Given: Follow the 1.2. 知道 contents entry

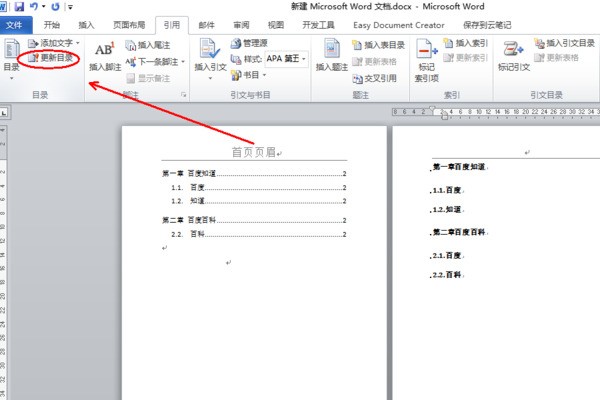Looking at the screenshot, I should (259, 201).
